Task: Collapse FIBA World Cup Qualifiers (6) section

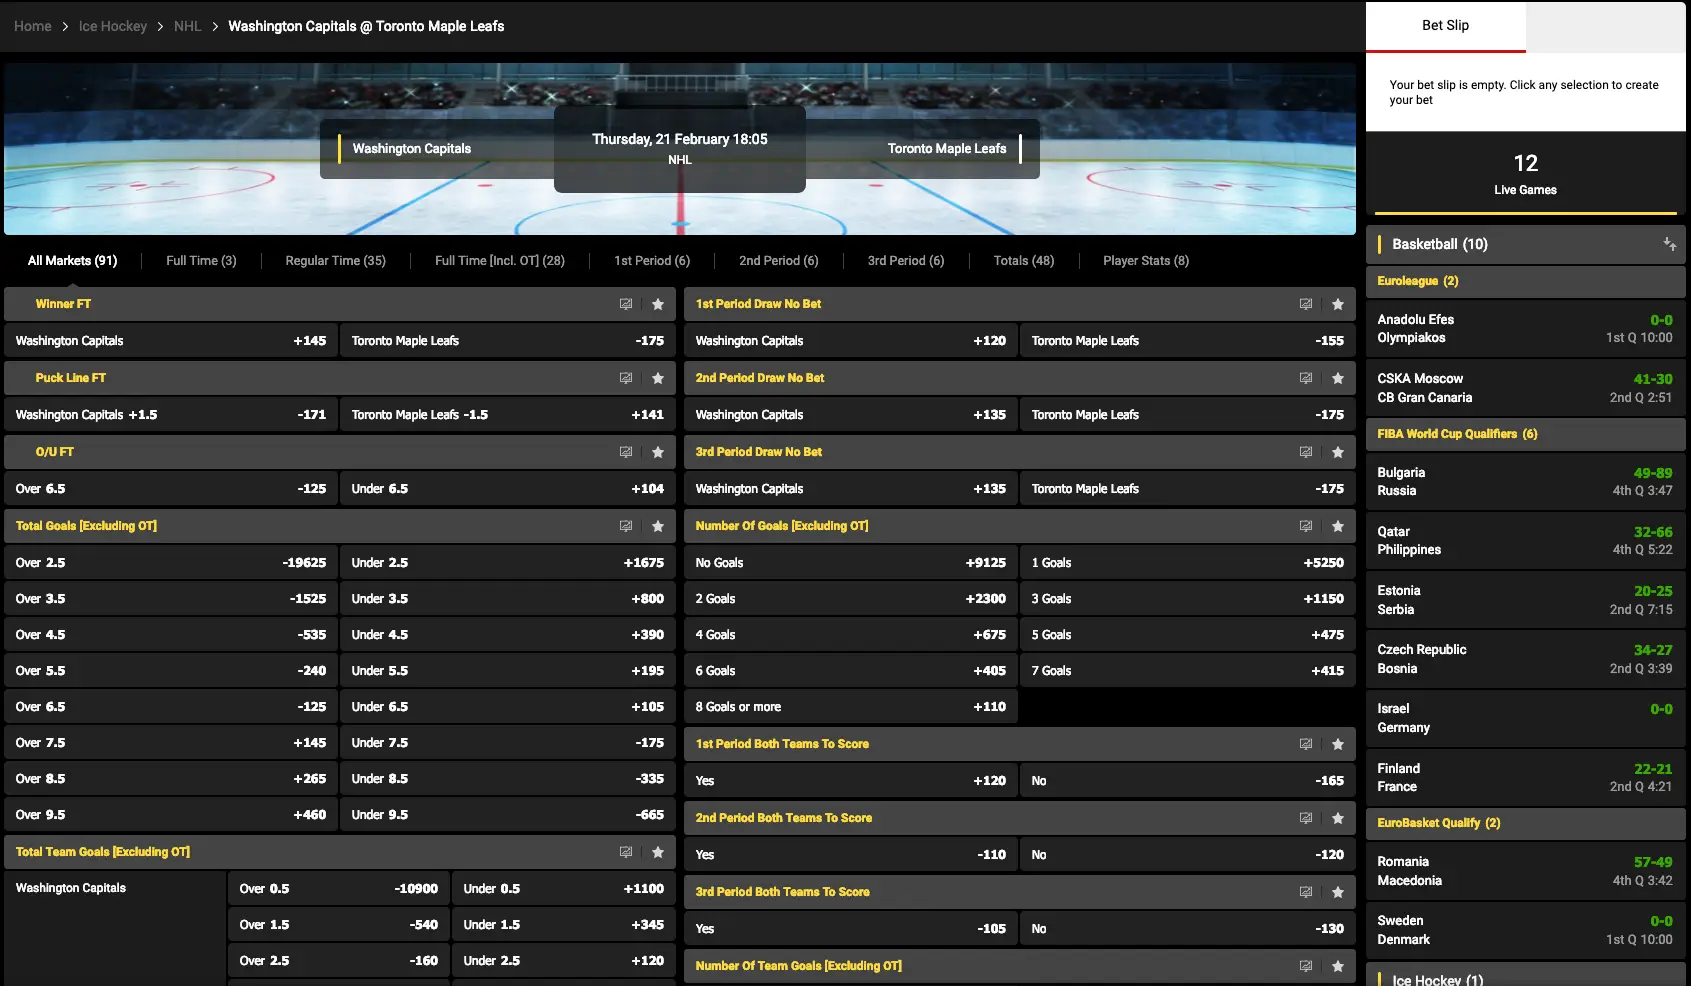Action: (x=1525, y=434)
